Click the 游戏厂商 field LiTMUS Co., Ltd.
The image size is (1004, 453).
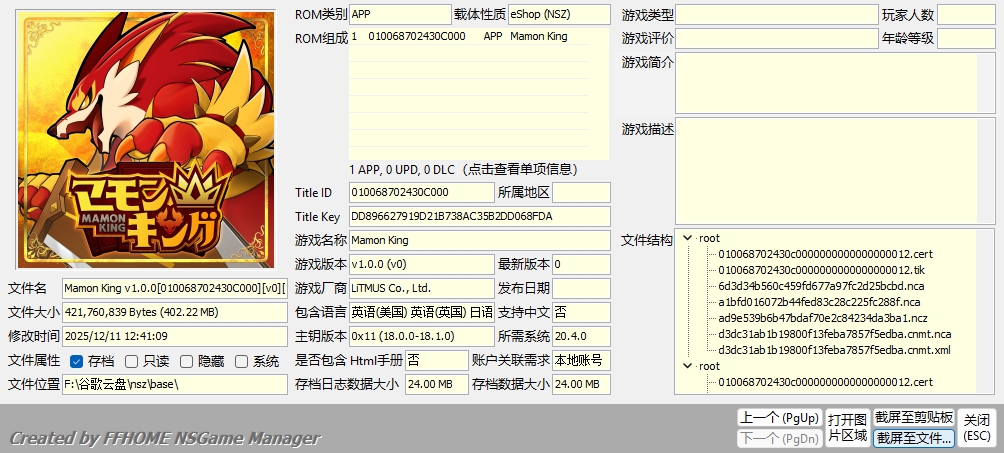[422, 288]
